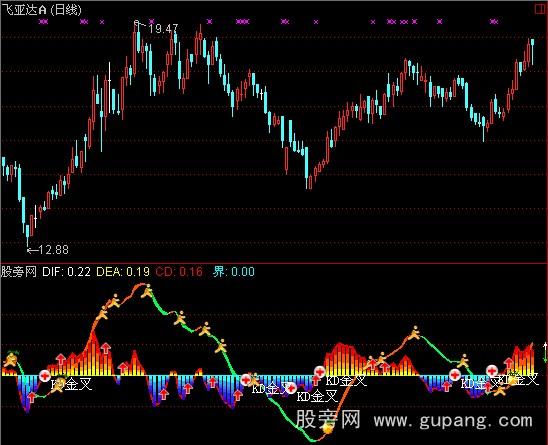Screen dimensions: 548x445
Task: Select the chart title 飞亚达A (日线)
Action: (42, 9)
